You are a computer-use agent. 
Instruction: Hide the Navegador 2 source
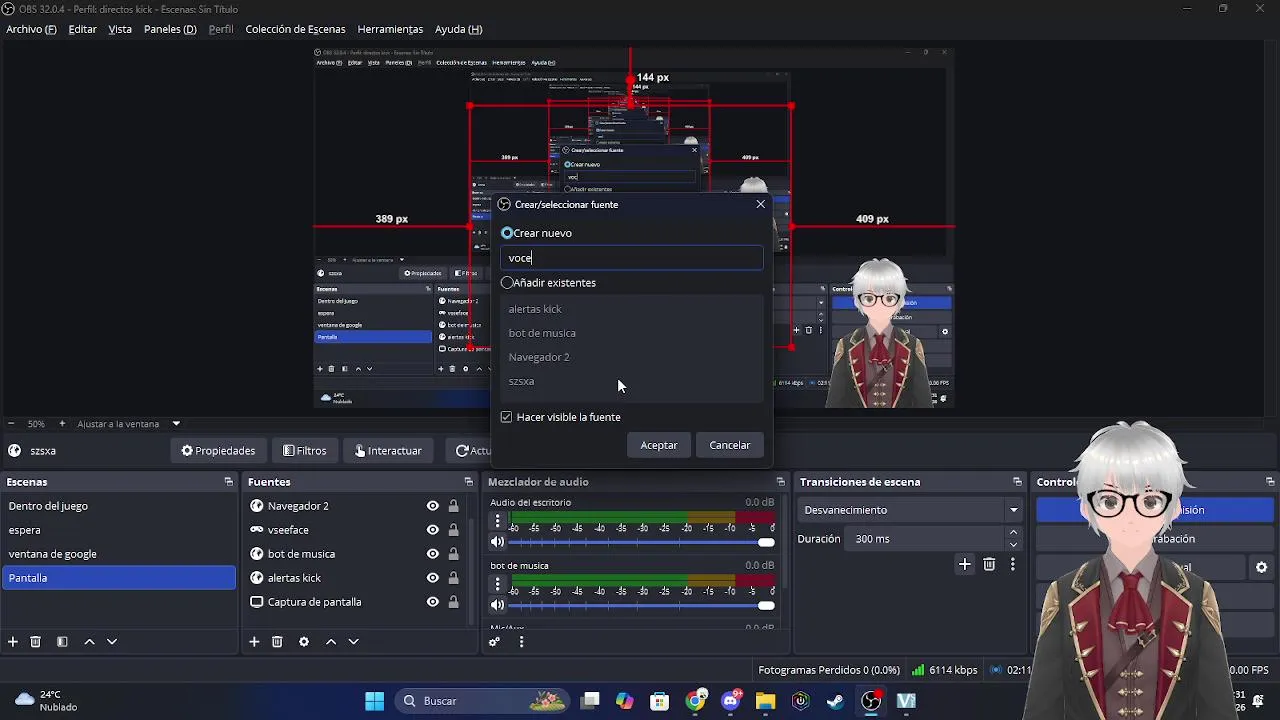pos(432,506)
